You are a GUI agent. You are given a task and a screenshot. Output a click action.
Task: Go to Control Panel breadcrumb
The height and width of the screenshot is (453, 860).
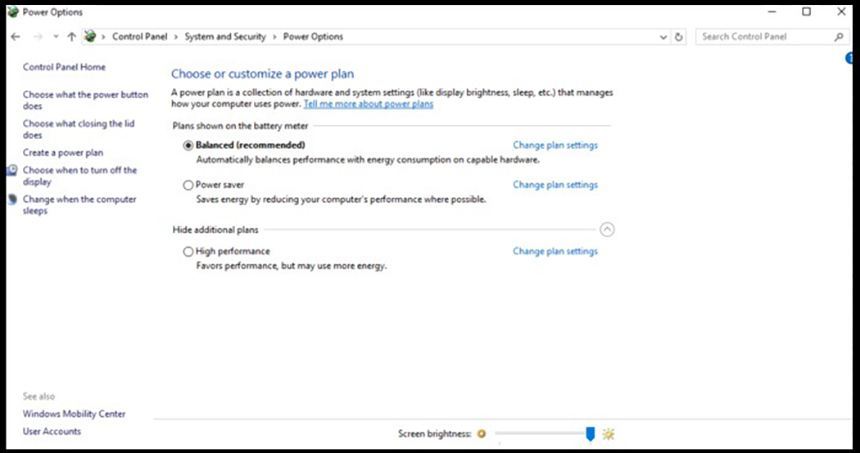[x=141, y=37]
